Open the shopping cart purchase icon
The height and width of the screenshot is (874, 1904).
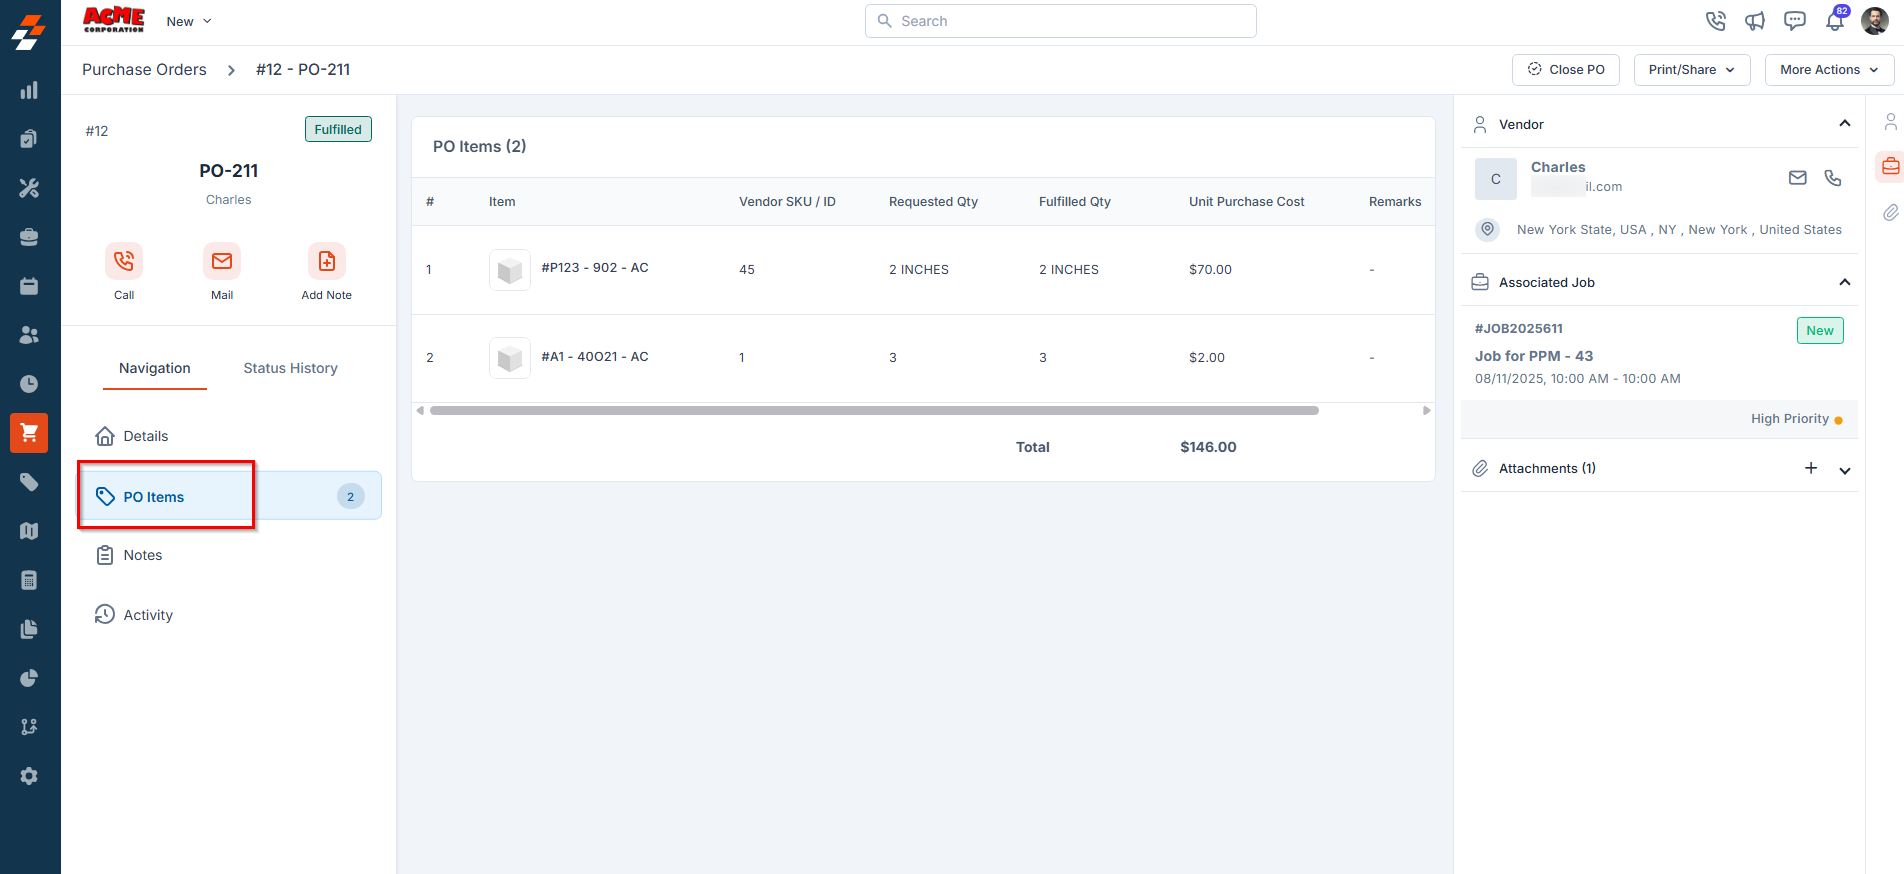pyautogui.click(x=29, y=433)
